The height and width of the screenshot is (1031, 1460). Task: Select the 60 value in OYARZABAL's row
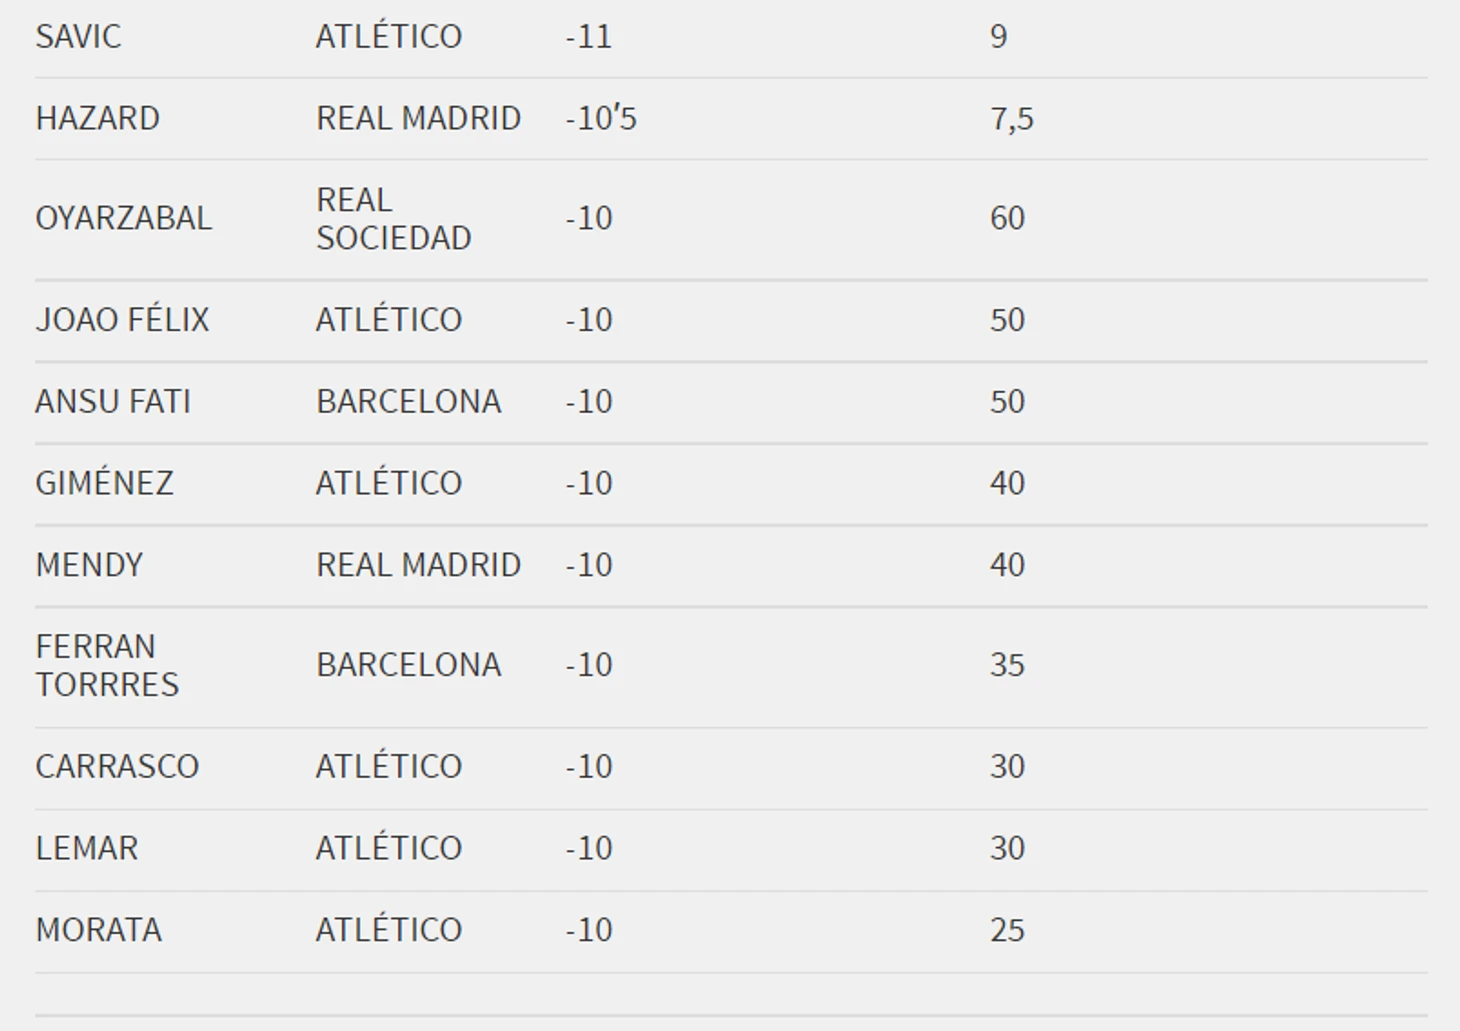pyautogui.click(x=1007, y=219)
